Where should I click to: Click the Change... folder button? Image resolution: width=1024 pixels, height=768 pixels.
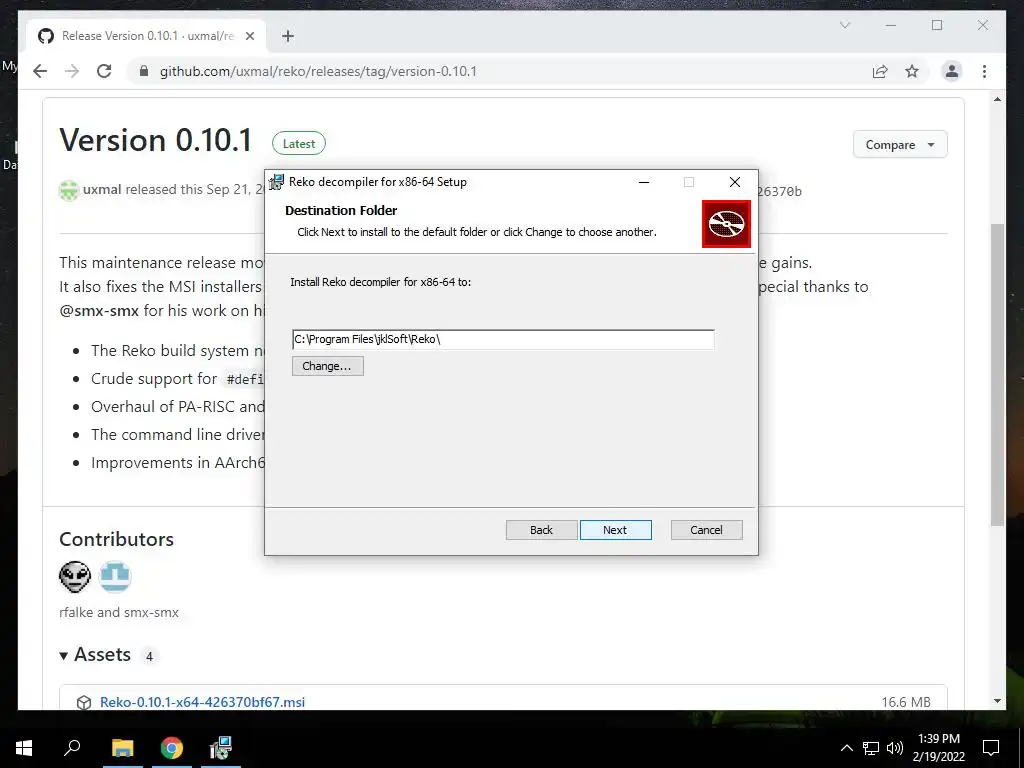coord(327,366)
